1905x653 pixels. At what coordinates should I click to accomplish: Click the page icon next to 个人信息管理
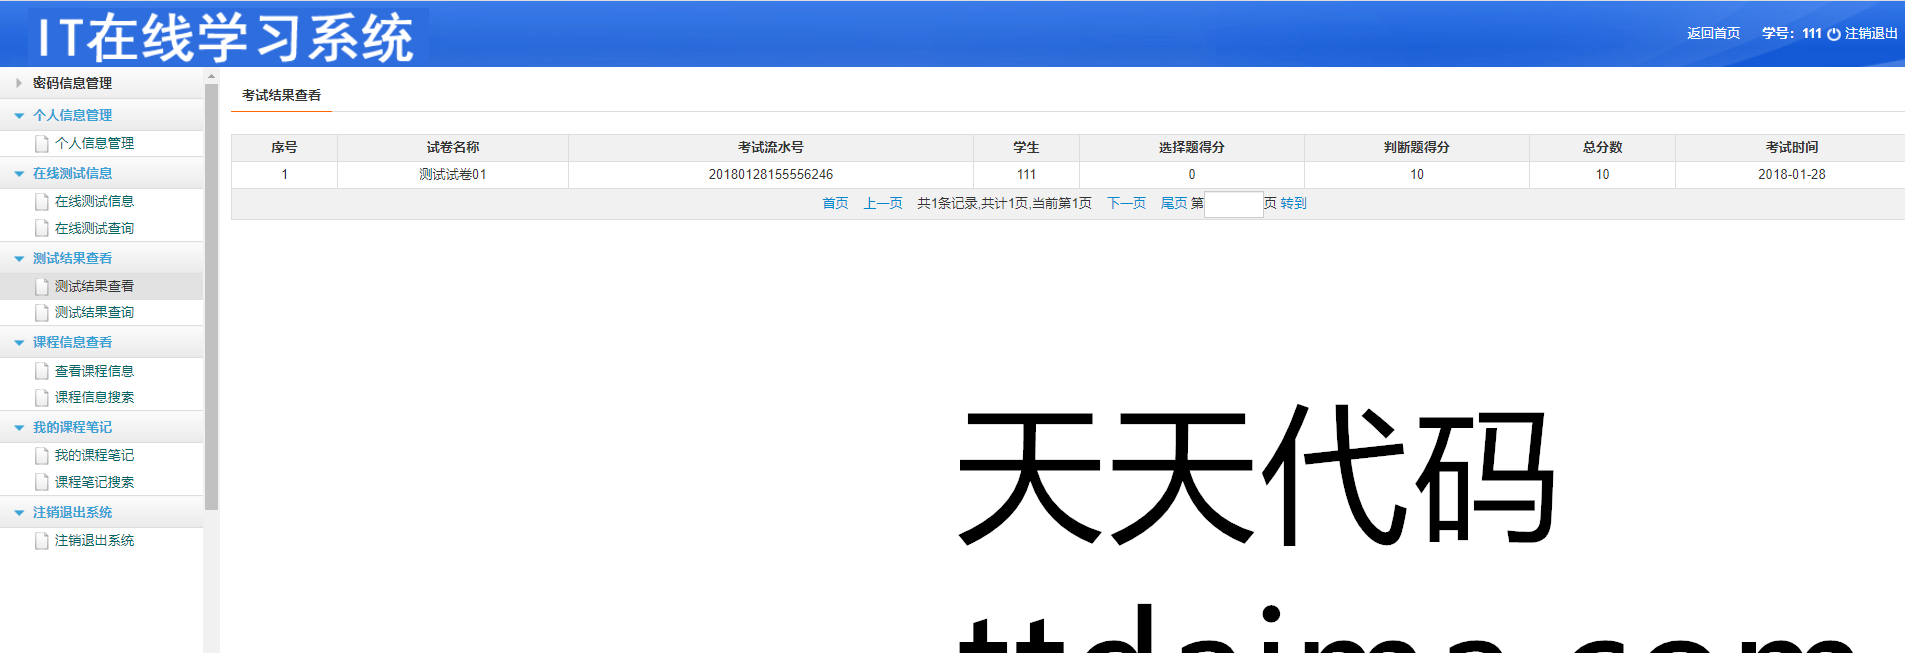[42, 144]
